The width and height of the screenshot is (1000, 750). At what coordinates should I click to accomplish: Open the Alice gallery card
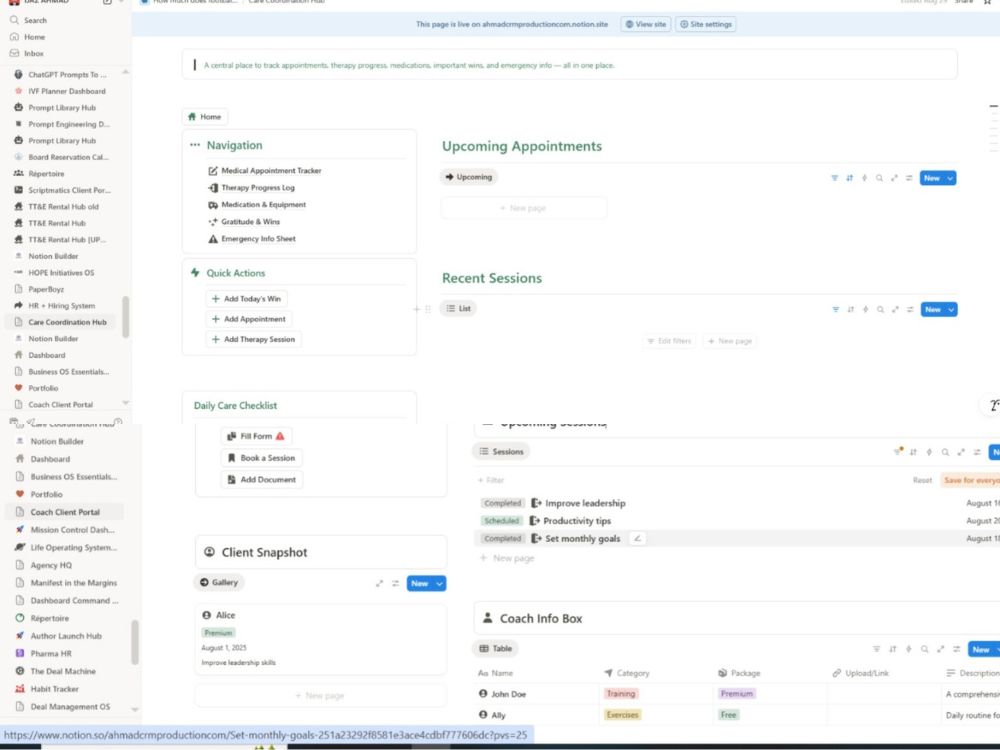coord(321,639)
